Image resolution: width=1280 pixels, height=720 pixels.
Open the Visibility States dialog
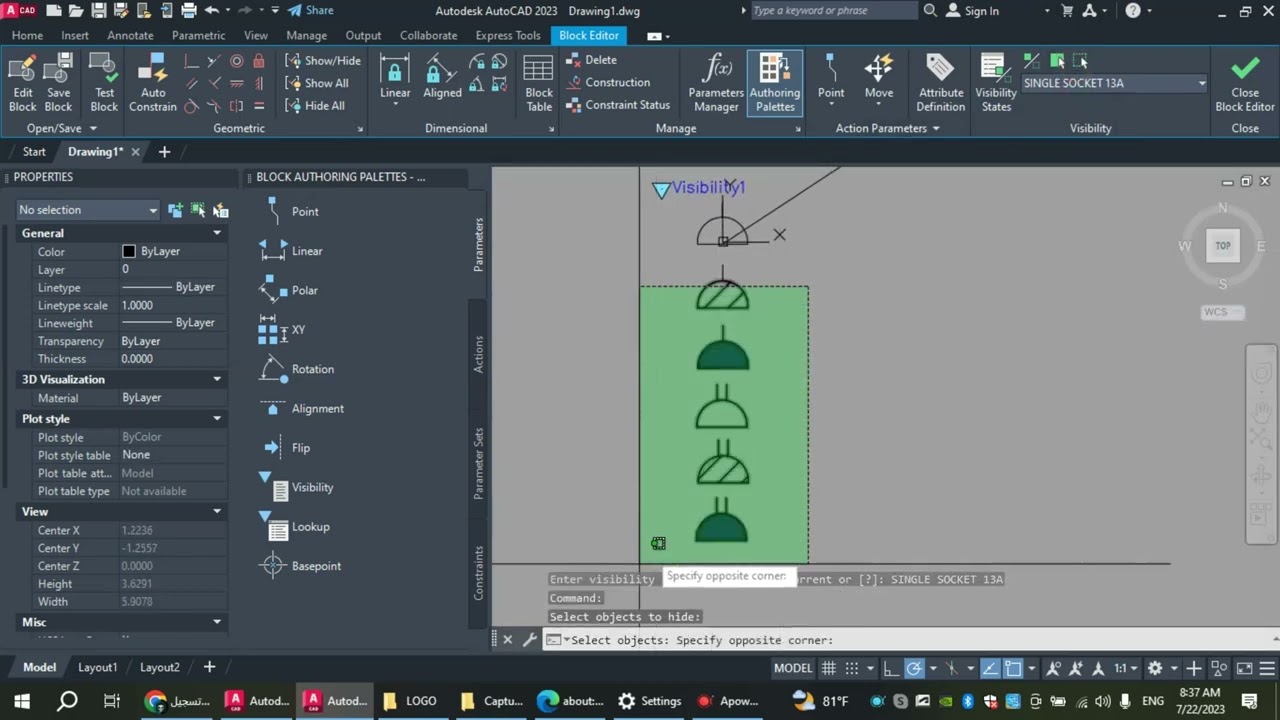click(996, 84)
